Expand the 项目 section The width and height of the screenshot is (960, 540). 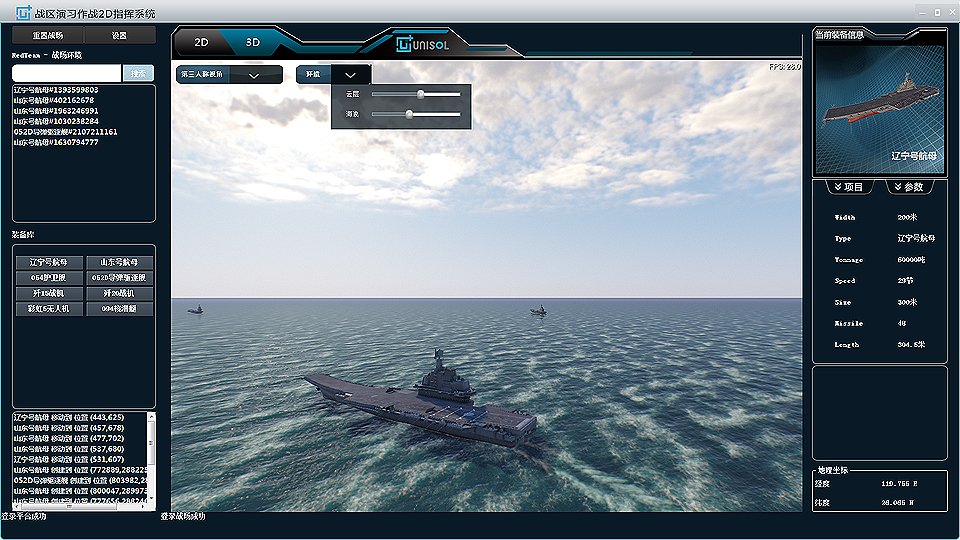click(845, 187)
